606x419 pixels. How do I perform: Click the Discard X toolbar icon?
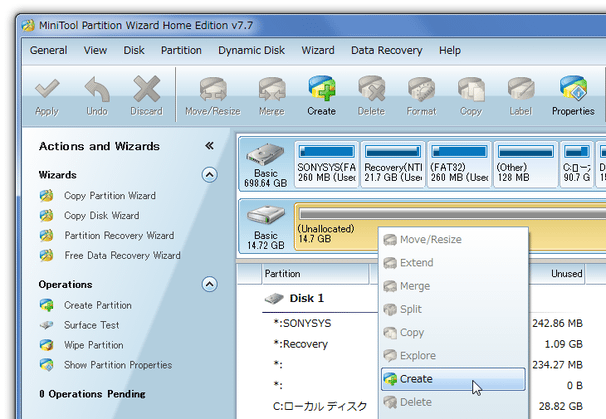click(x=146, y=89)
